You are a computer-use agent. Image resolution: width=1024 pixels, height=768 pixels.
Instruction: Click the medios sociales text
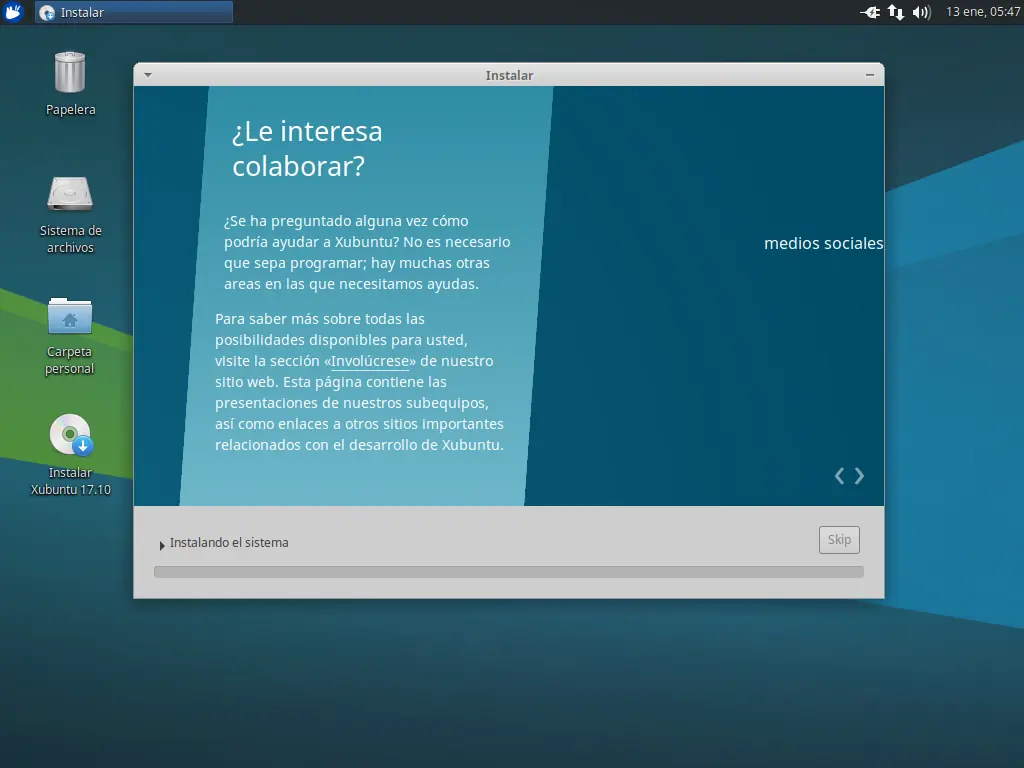pyautogui.click(x=824, y=244)
